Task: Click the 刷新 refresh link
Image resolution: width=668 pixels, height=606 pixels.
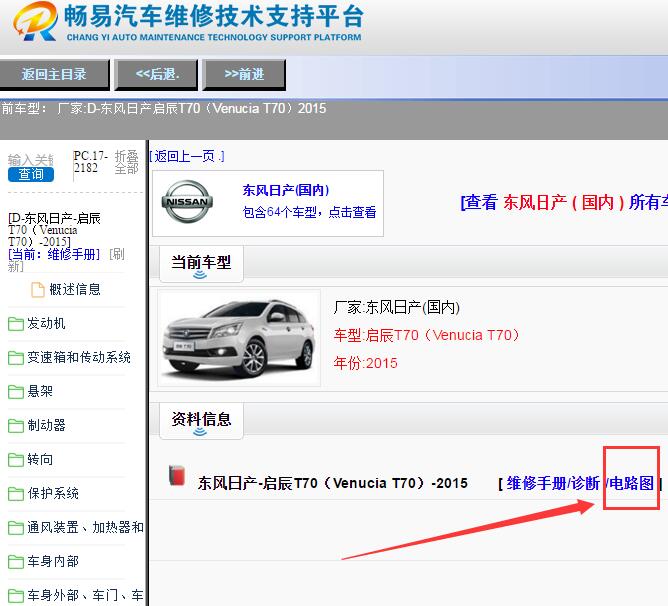Action: tap(66, 260)
